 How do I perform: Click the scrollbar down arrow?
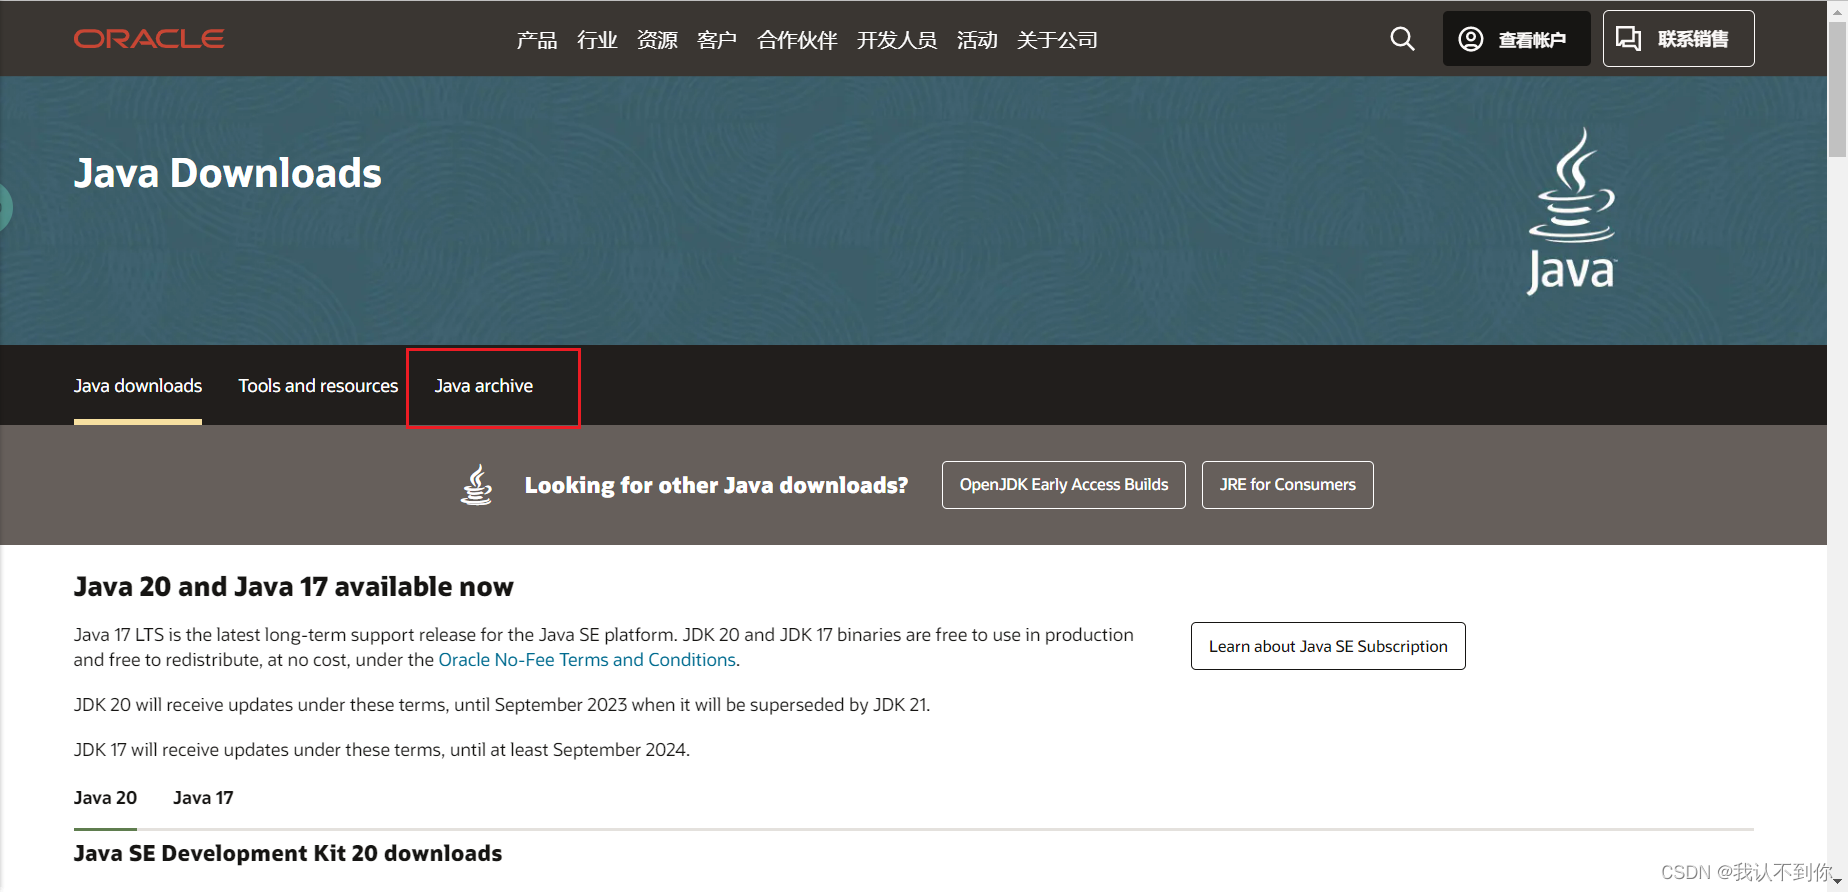pos(1837,882)
